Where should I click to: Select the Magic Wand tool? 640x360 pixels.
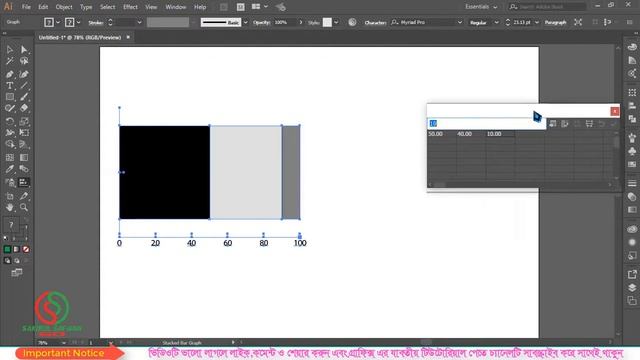[x=10, y=61]
